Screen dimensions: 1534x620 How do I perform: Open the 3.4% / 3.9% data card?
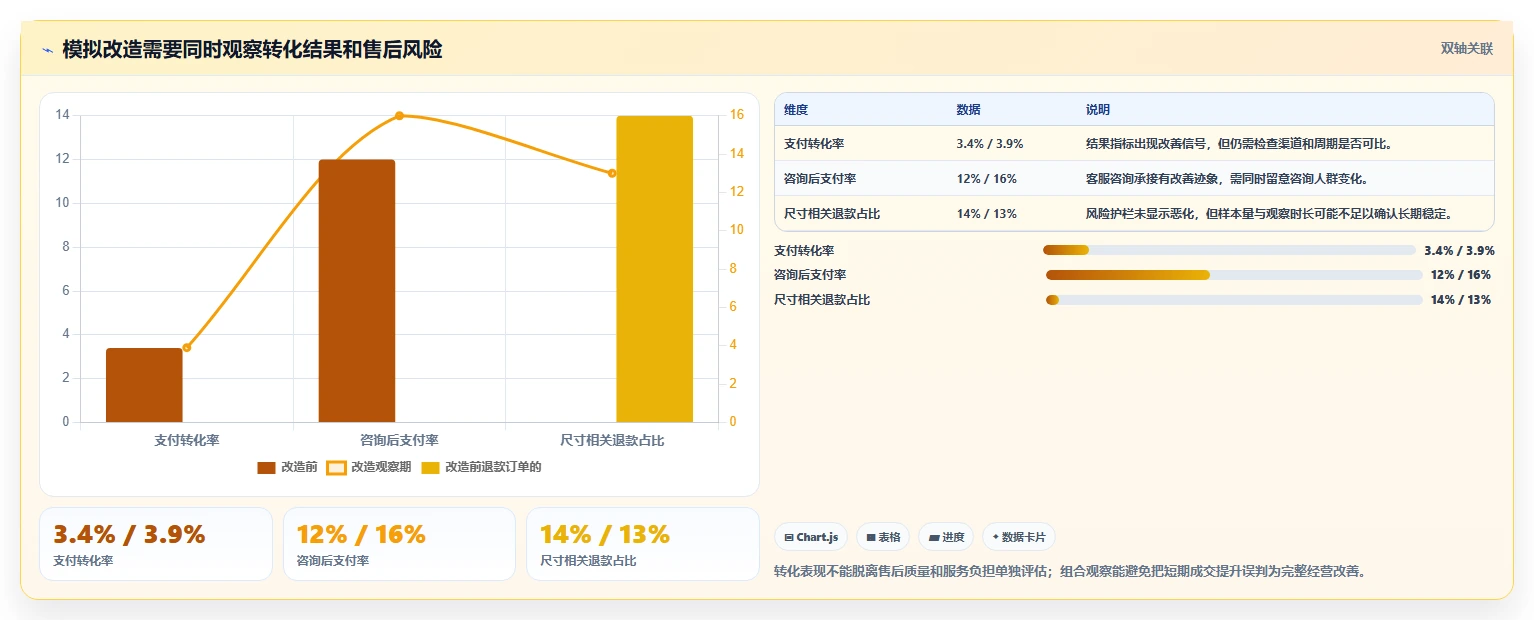[x=156, y=544]
